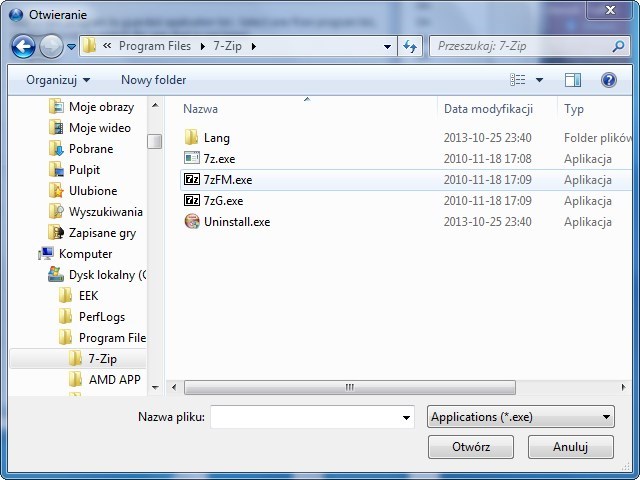Refresh the 7-Zip folder view
Viewport: 640px width, 480px height.
pos(410,47)
